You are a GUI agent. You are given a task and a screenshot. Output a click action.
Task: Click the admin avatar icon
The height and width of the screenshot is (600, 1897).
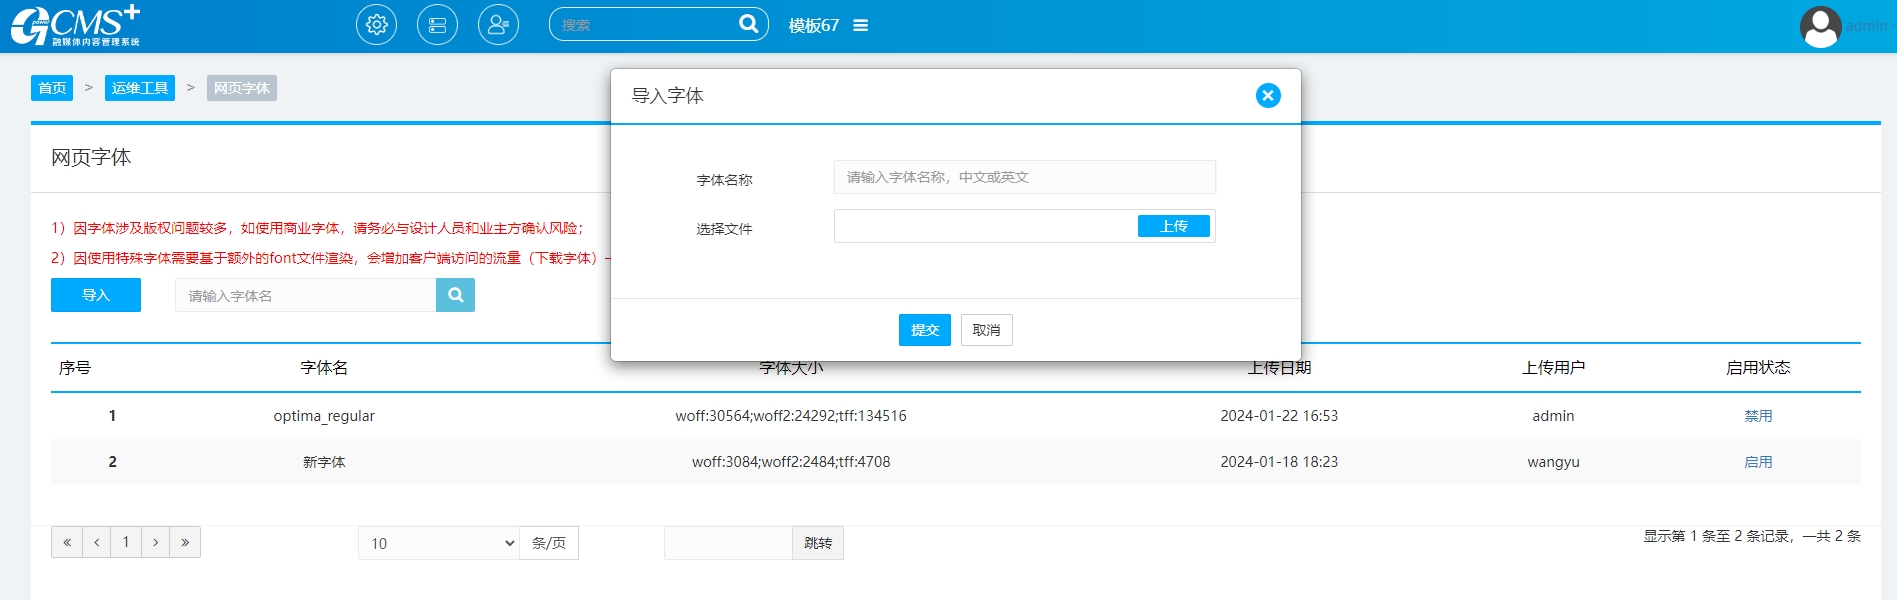(1820, 26)
